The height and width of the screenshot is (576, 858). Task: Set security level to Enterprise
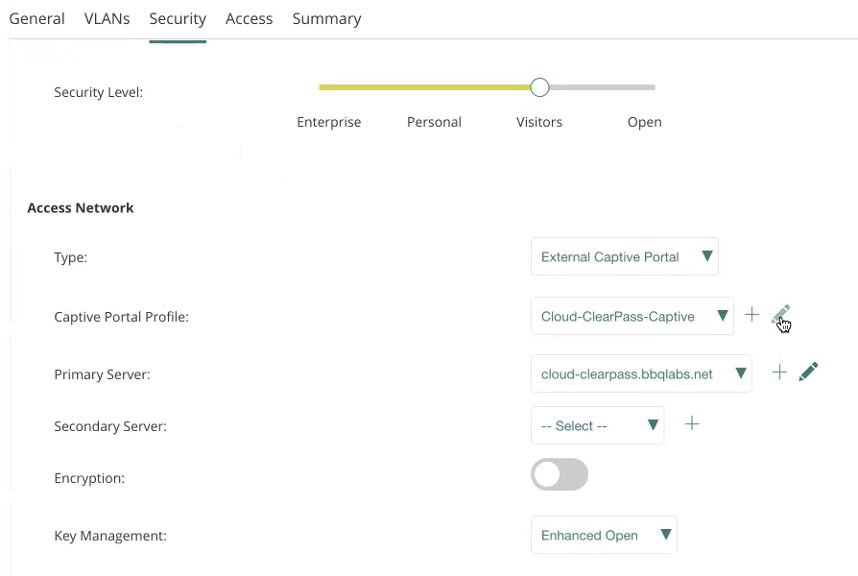click(x=329, y=122)
